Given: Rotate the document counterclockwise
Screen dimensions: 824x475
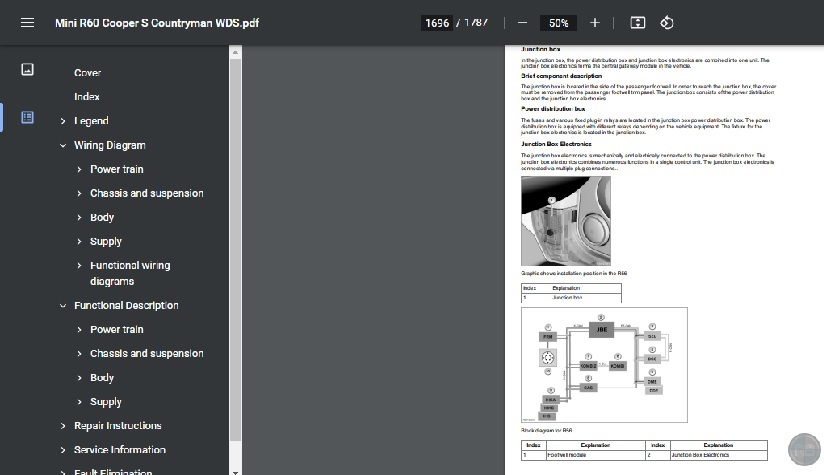Looking at the screenshot, I should pyautogui.click(x=667, y=23).
